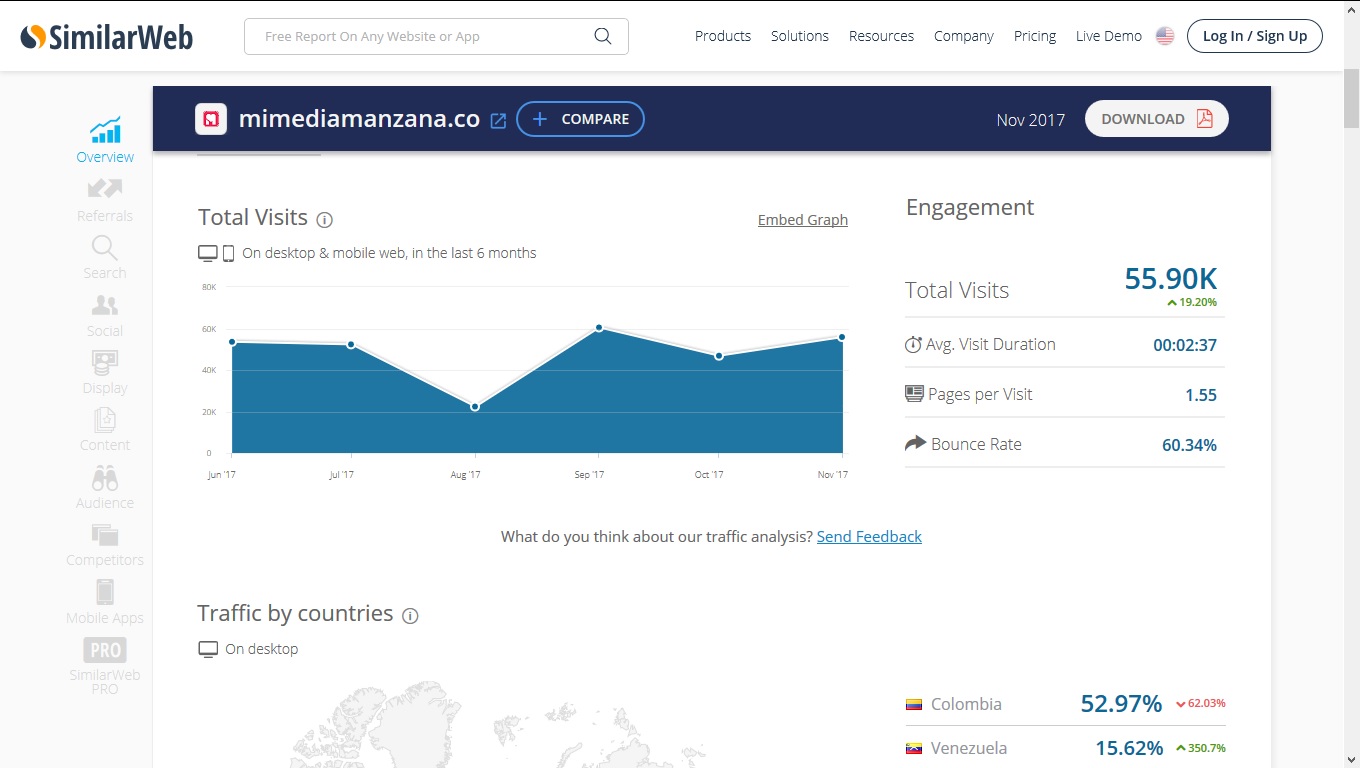Select the Aug '17 data point on chart
The height and width of the screenshot is (768, 1360).
(x=475, y=407)
